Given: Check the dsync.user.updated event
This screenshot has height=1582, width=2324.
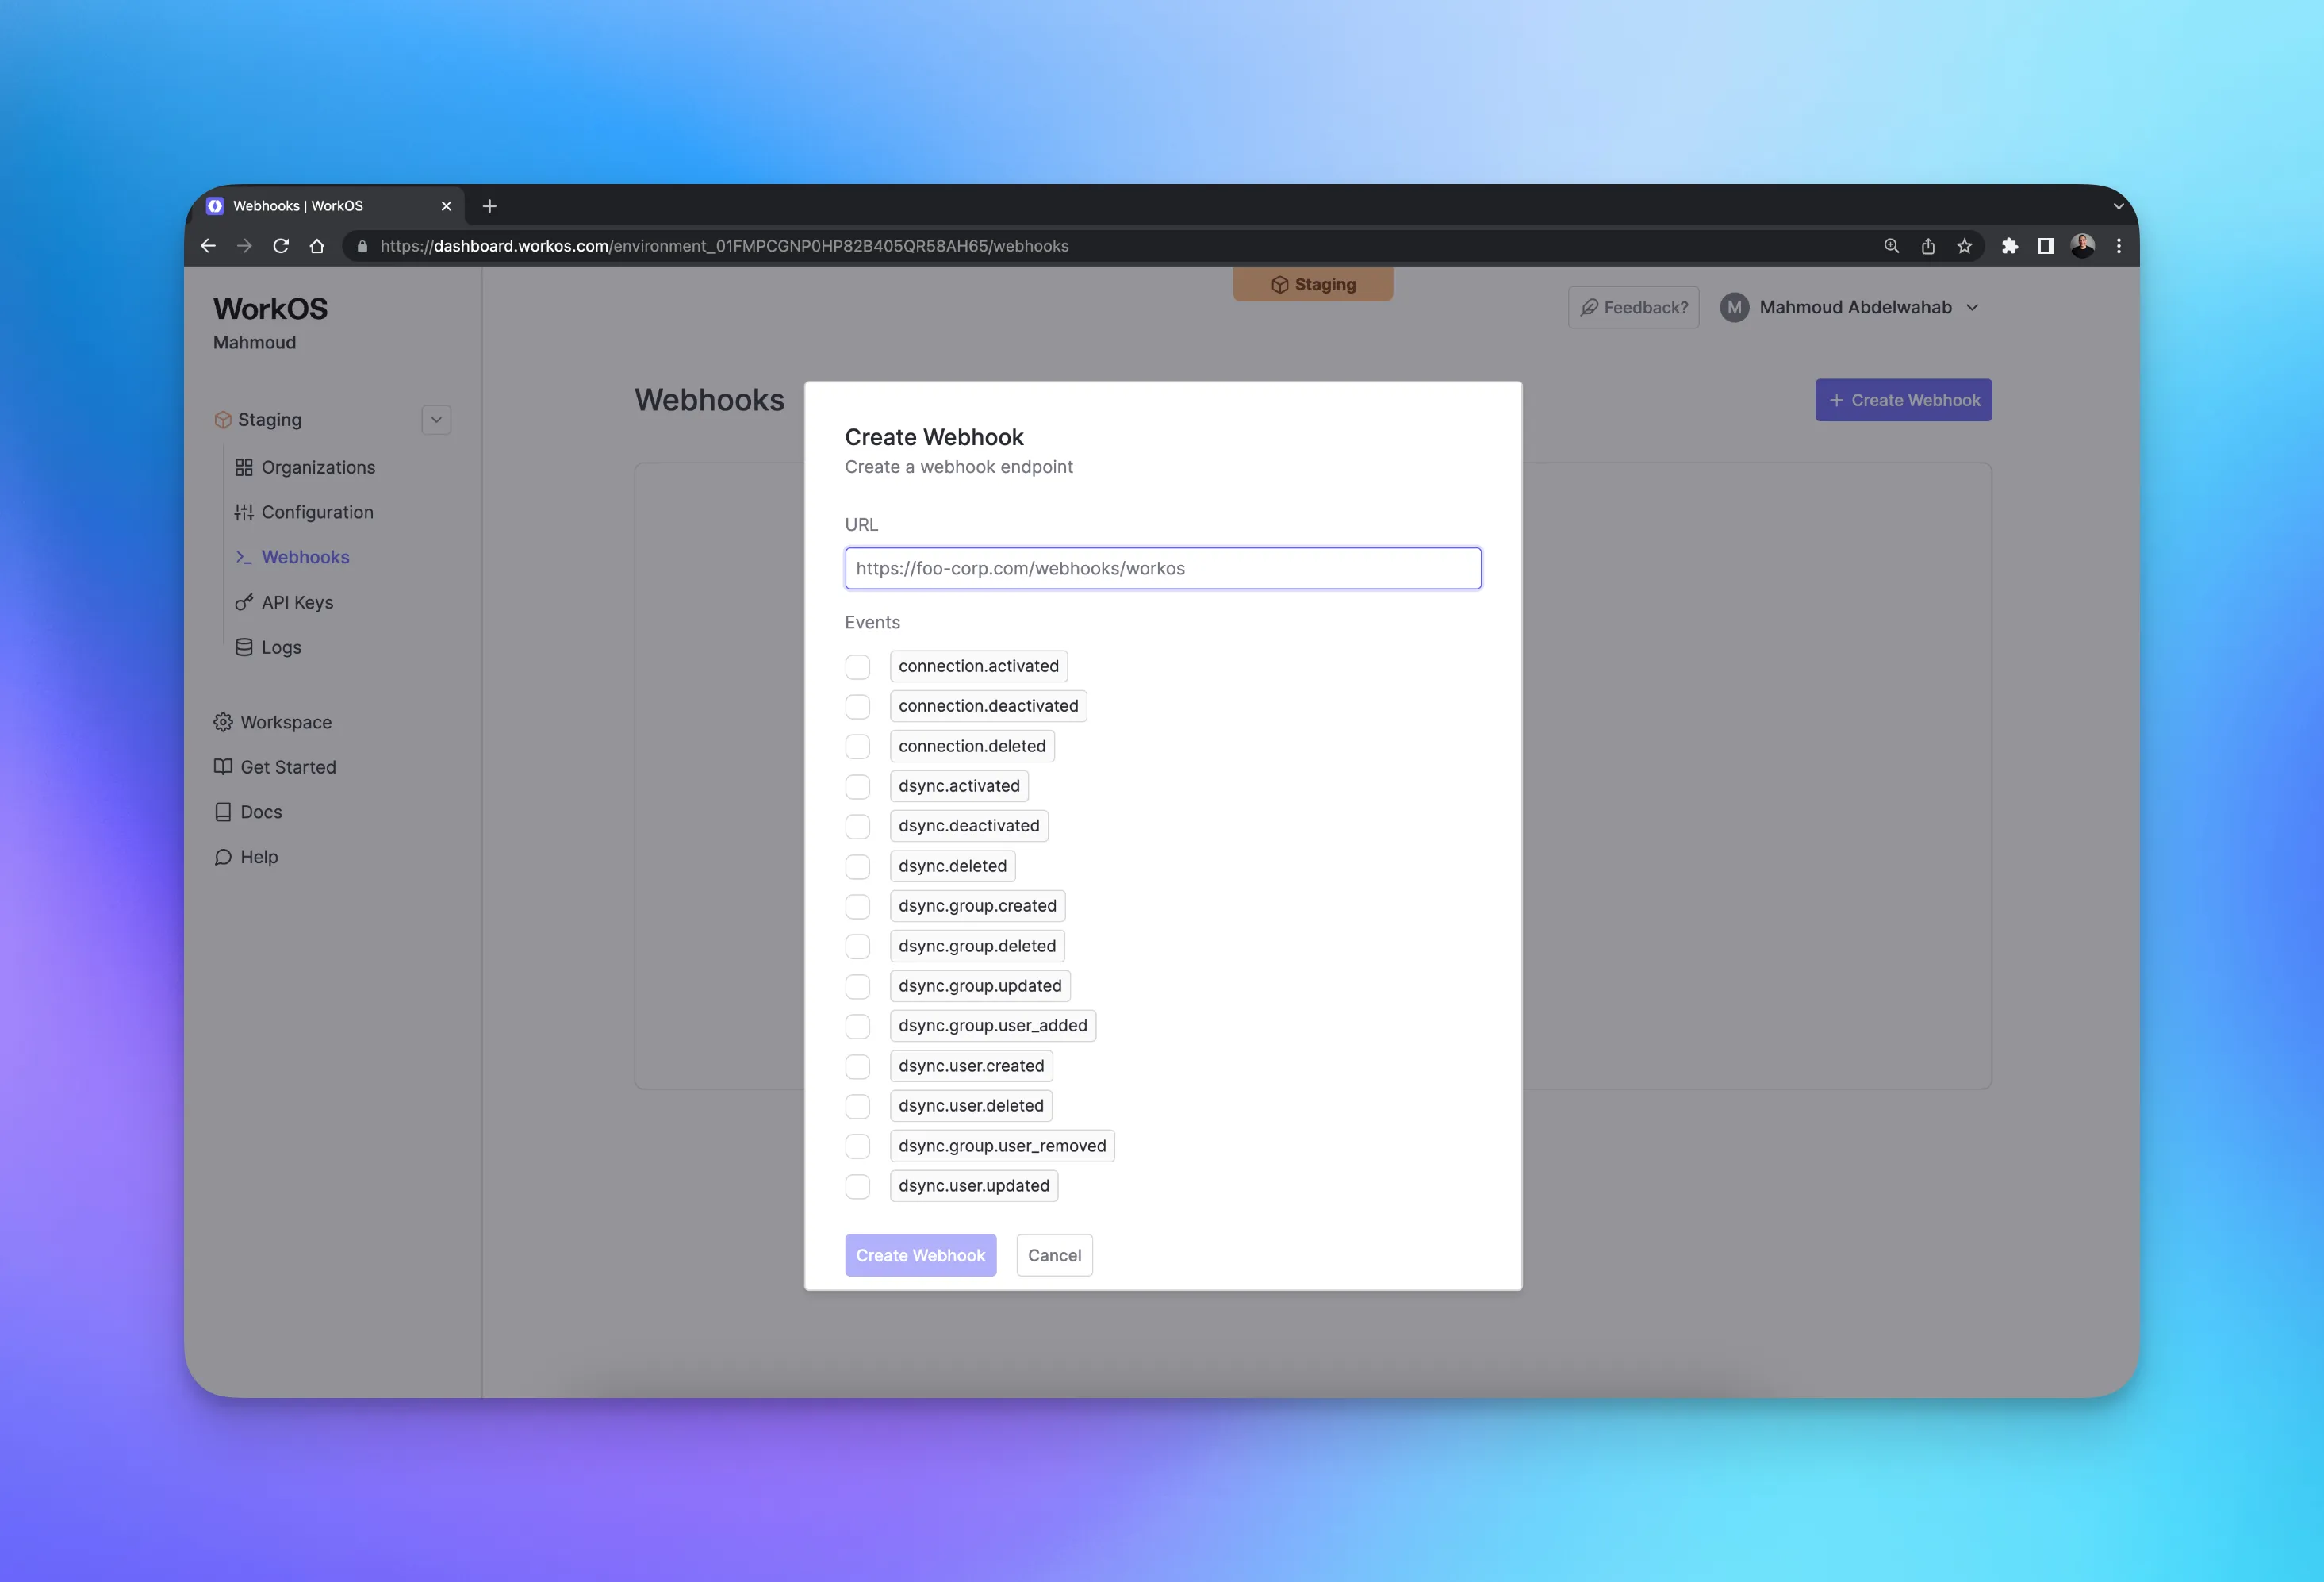Looking at the screenshot, I should pos(857,1187).
